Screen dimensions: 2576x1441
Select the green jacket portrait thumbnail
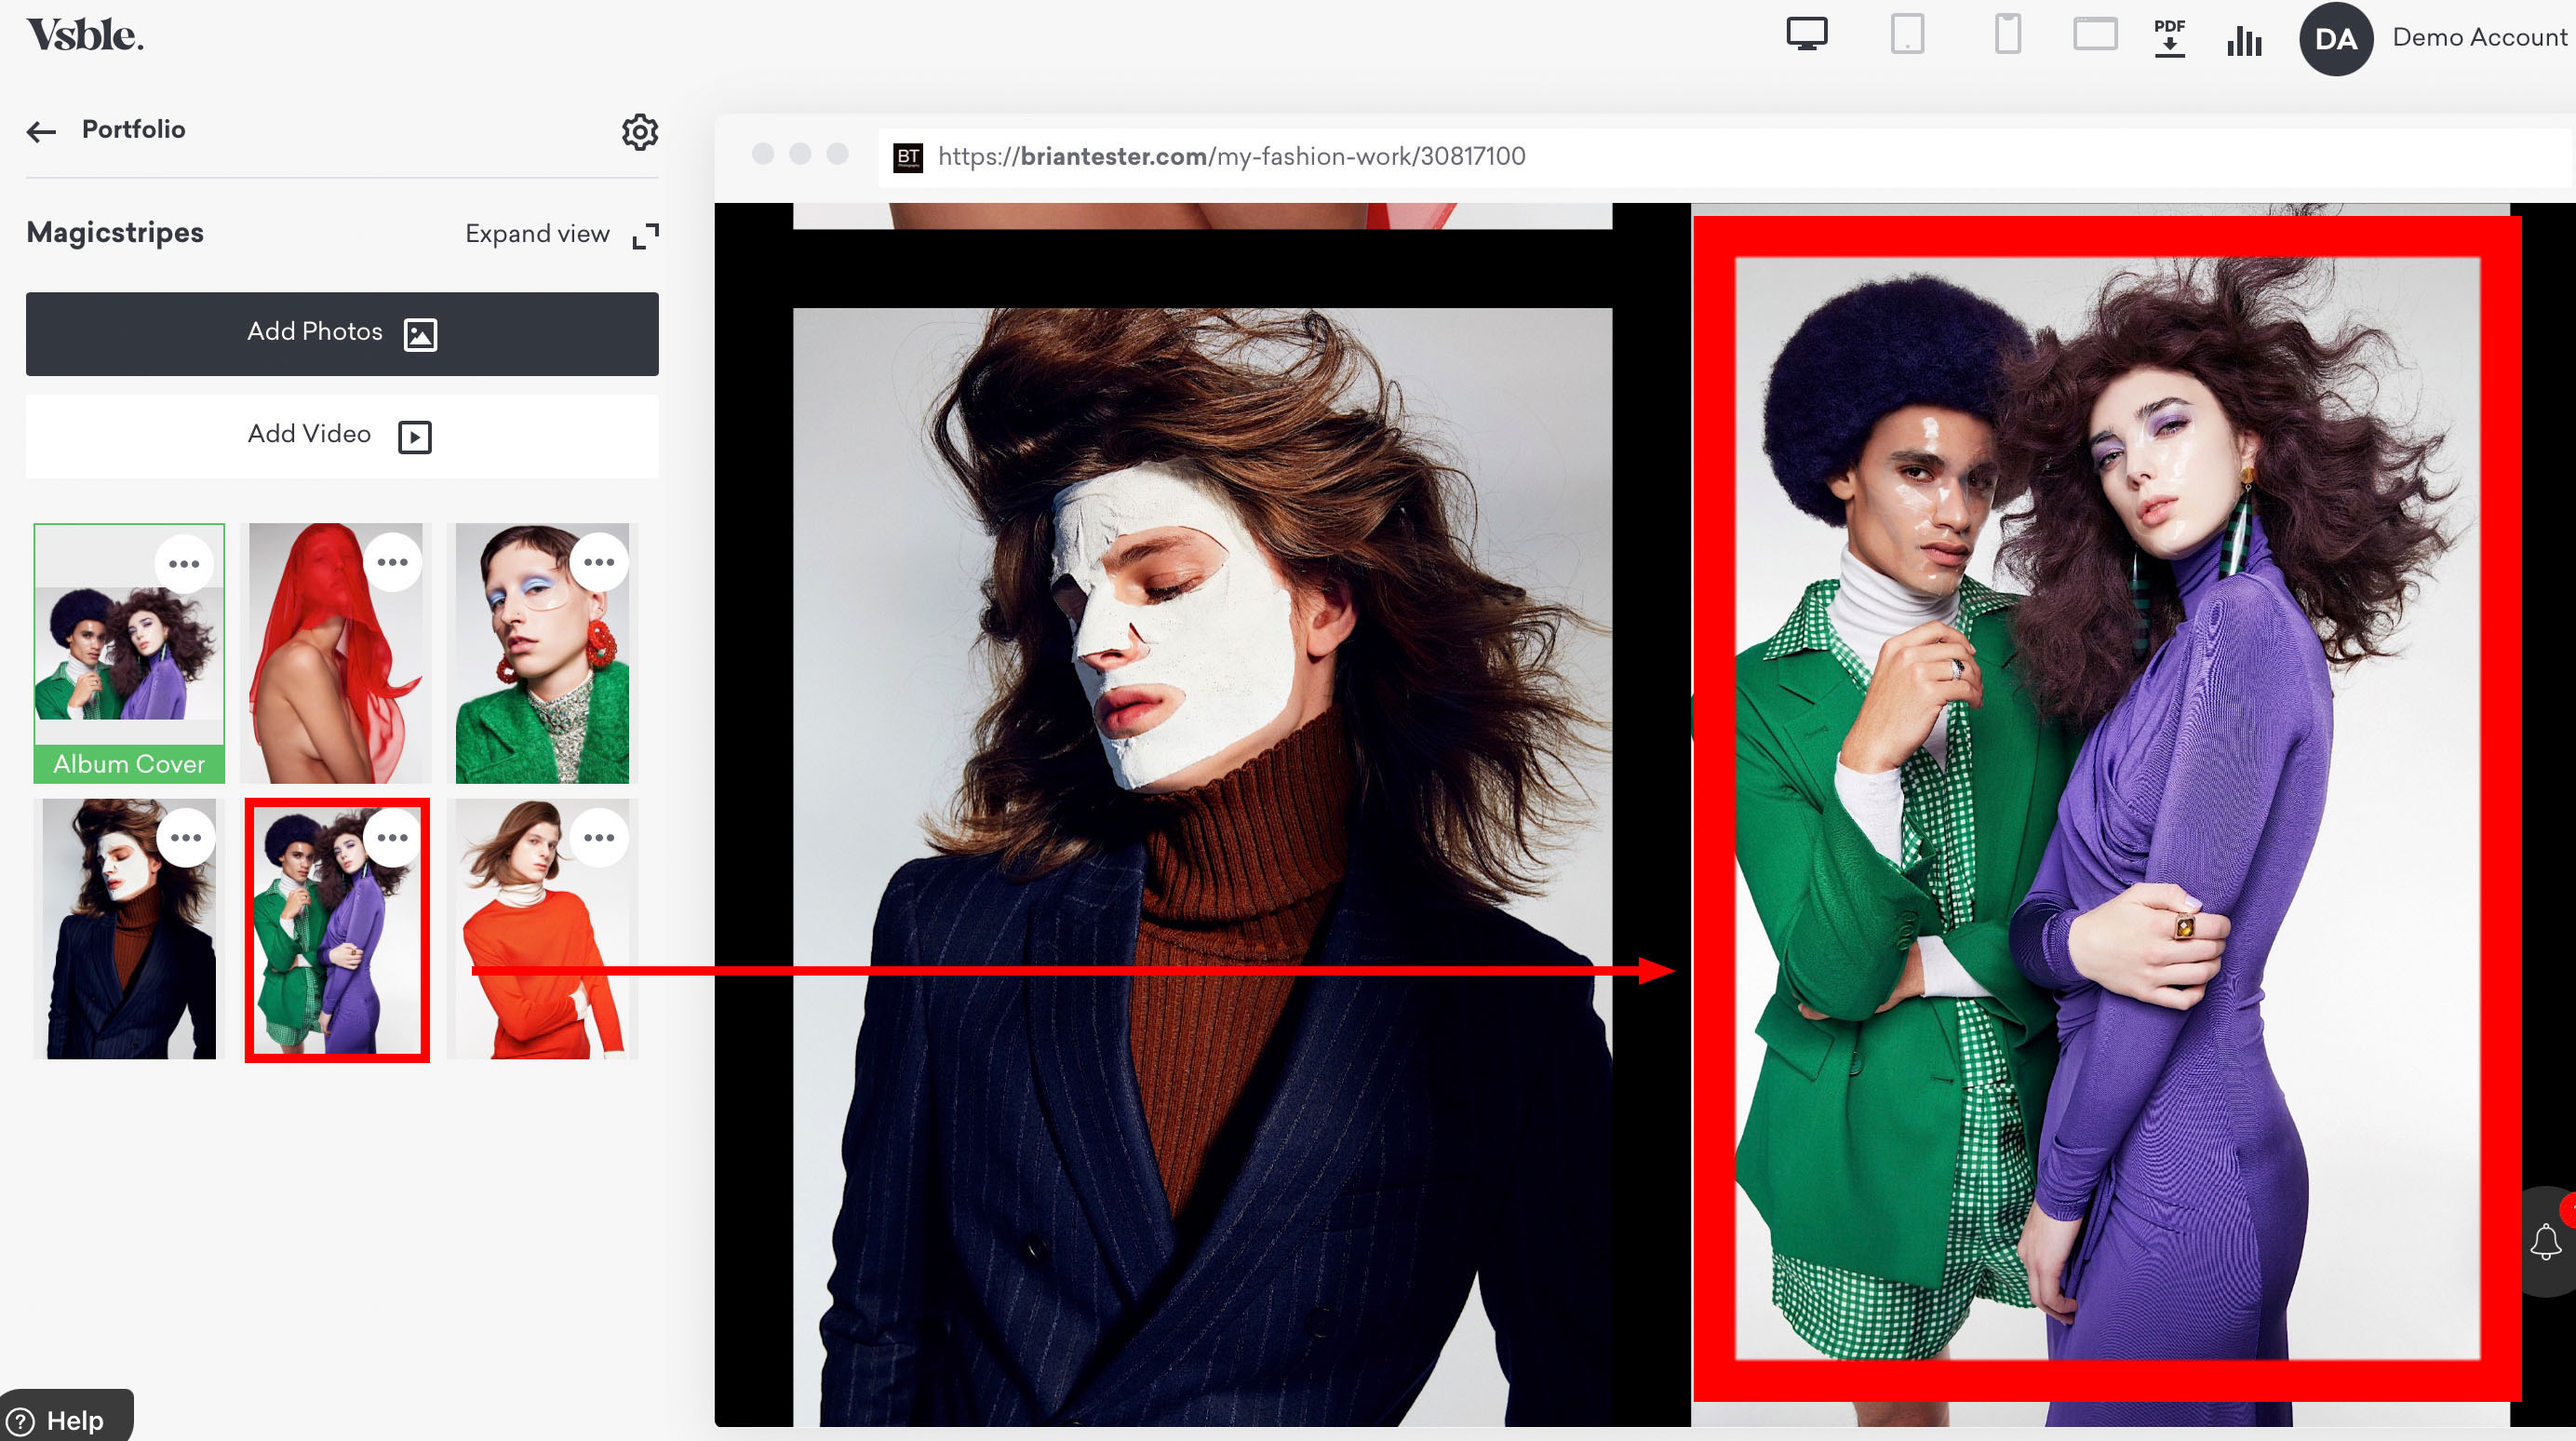coord(542,680)
